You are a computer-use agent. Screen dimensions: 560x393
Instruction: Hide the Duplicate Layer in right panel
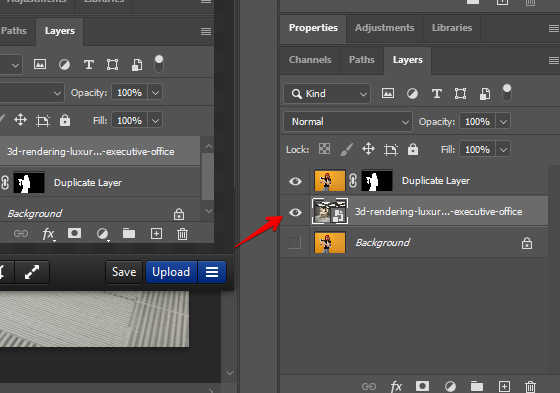[x=295, y=181]
